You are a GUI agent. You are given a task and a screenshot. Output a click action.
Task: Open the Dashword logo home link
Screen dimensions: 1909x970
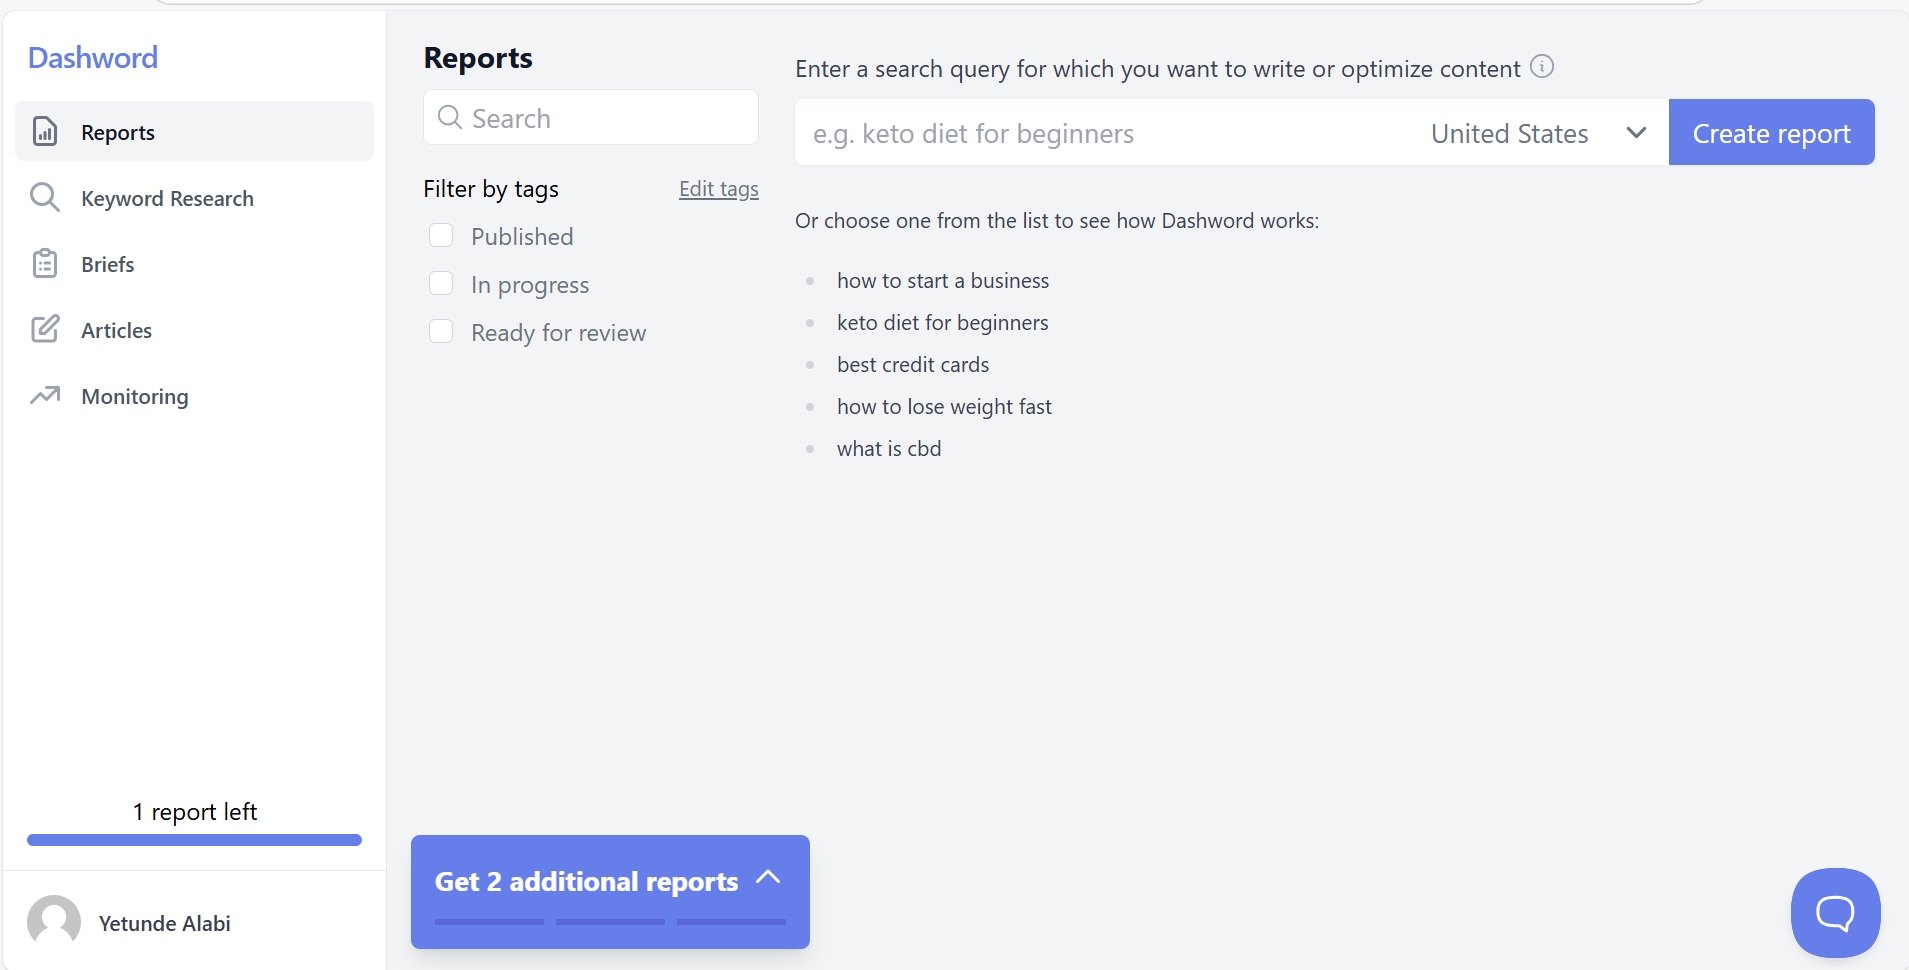(93, 58)
